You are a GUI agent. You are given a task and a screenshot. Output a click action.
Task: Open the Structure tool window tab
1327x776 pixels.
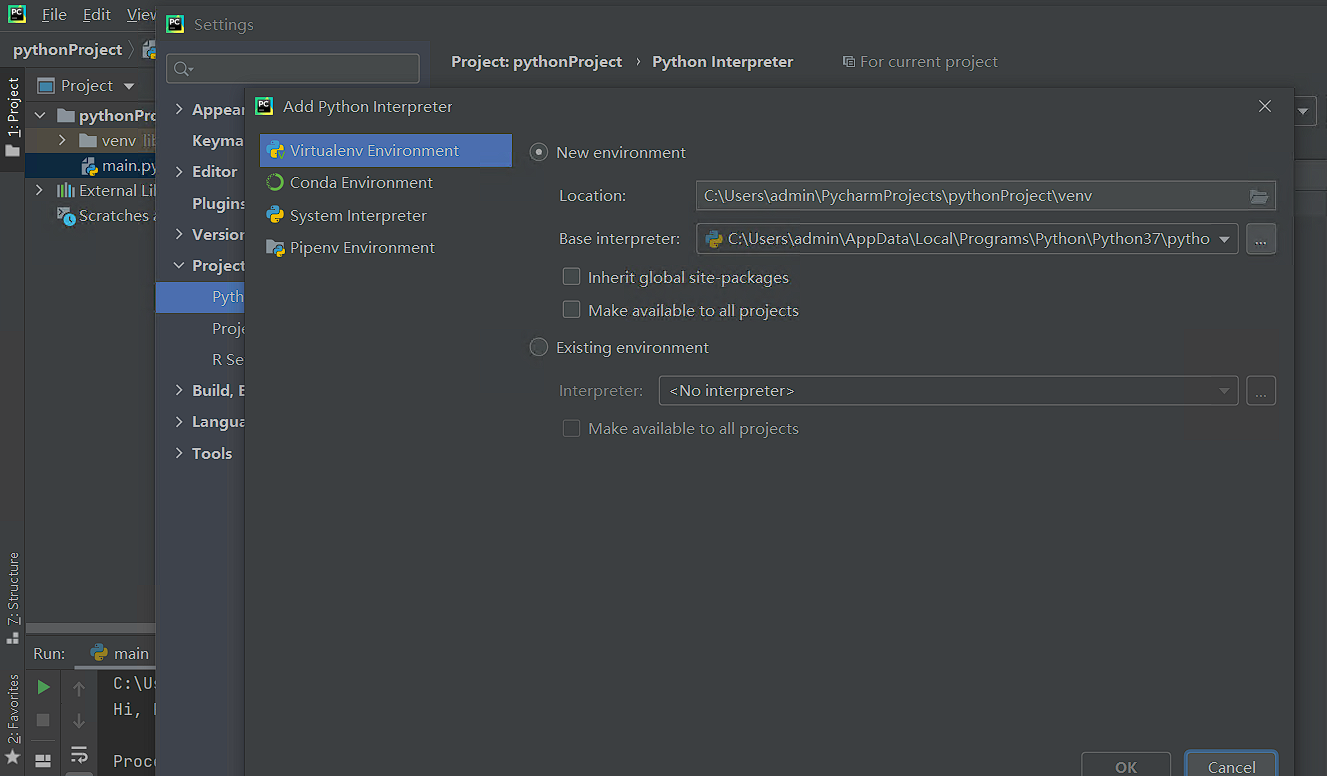point(14,590)
